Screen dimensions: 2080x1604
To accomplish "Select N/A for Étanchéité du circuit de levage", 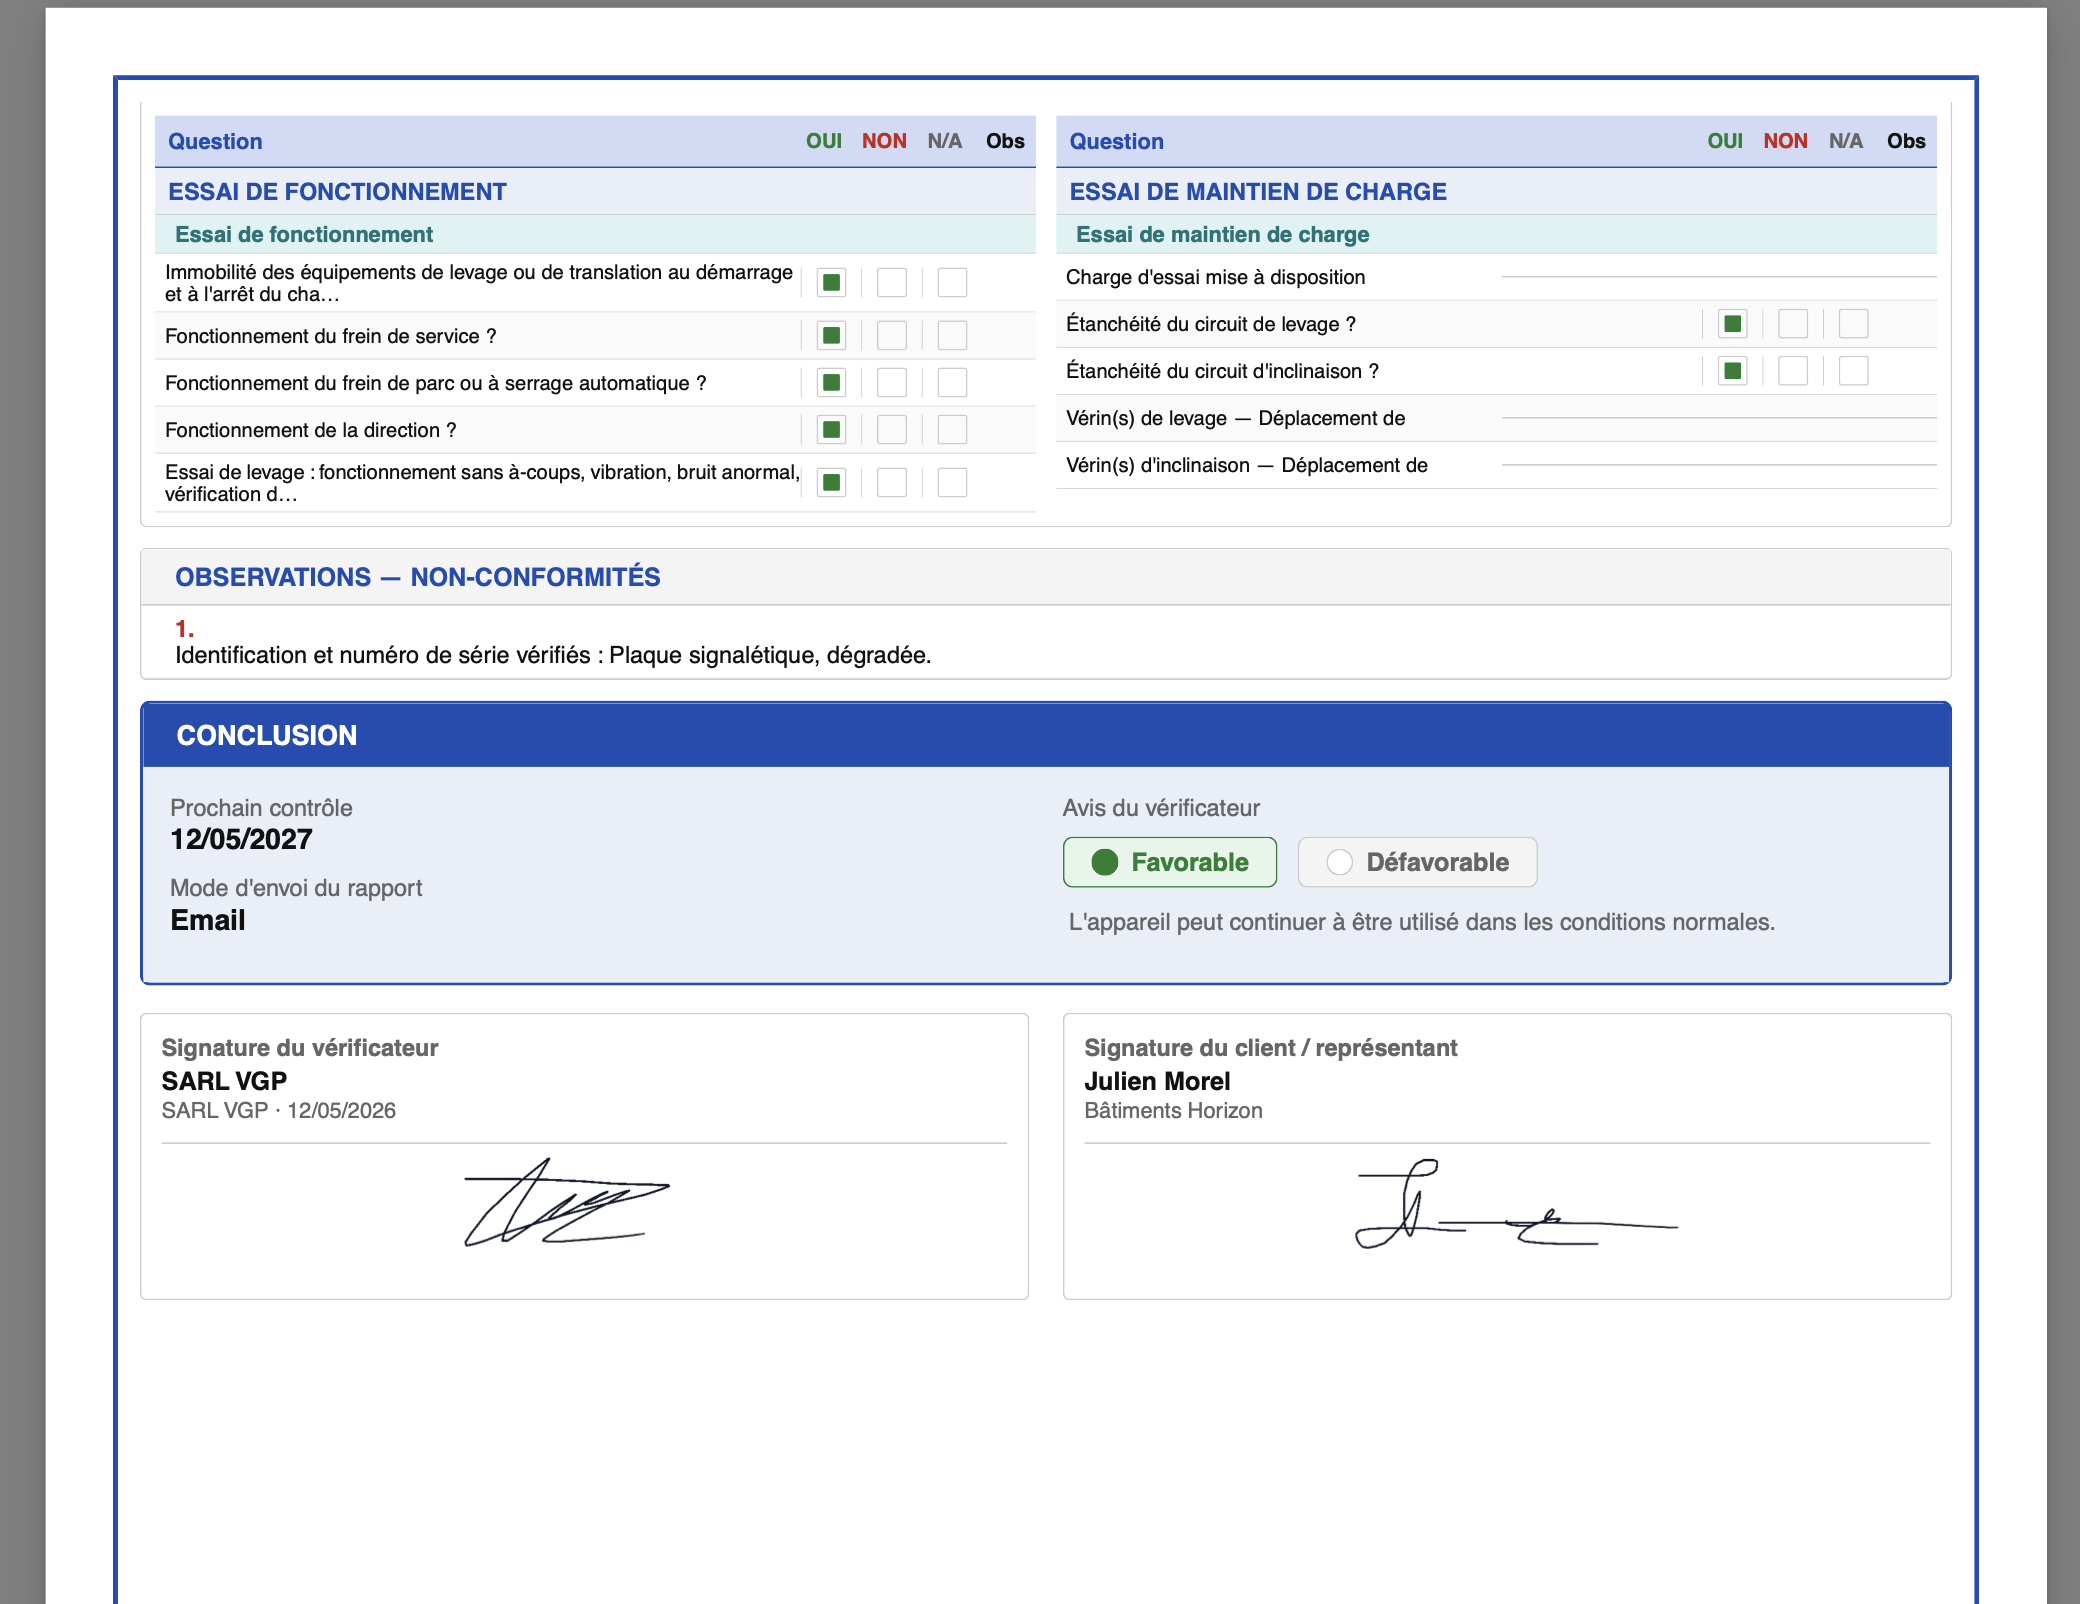I will (x=1853, y=324).
